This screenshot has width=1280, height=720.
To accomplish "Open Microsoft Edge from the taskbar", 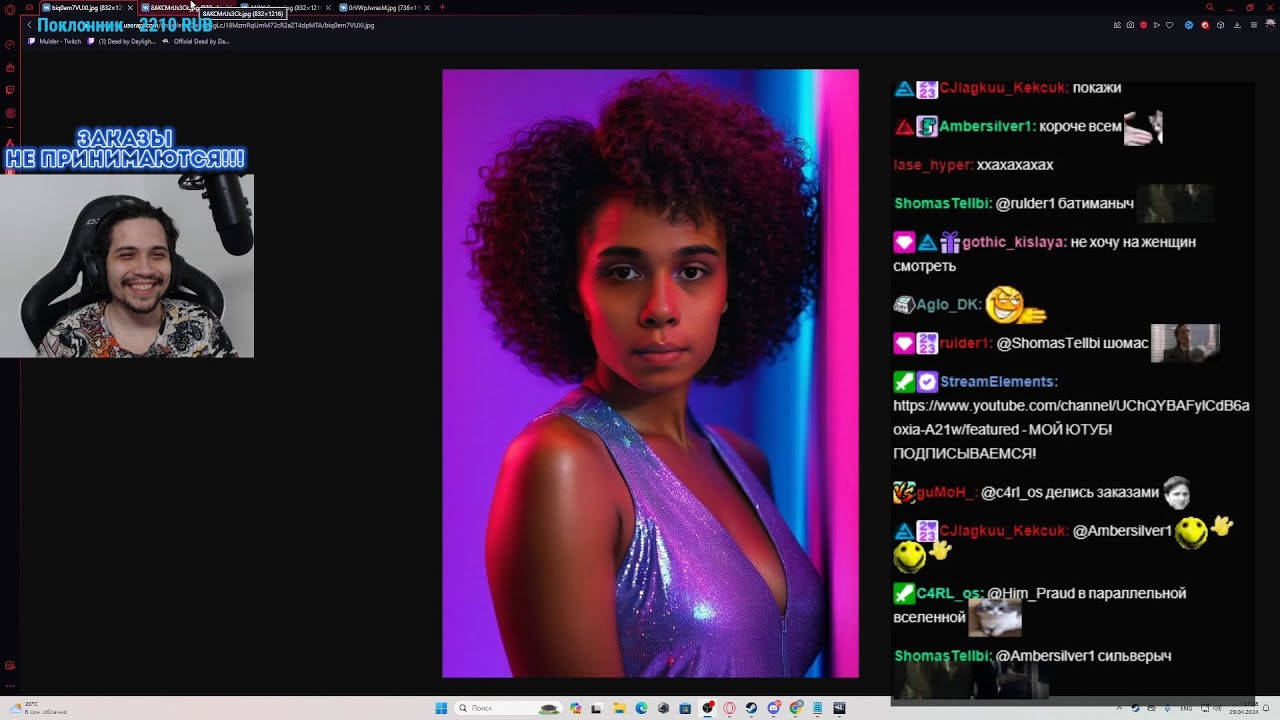I will coord(641,708).
